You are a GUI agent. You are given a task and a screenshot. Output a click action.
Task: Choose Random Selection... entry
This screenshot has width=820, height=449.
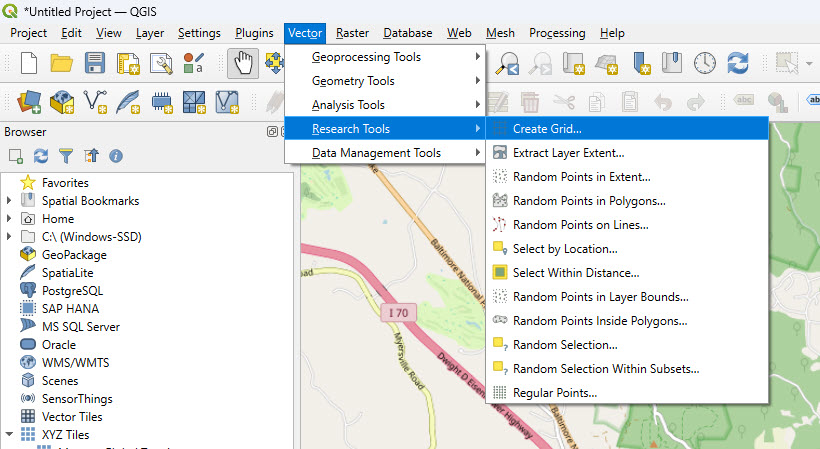click(x=627, y=345)
